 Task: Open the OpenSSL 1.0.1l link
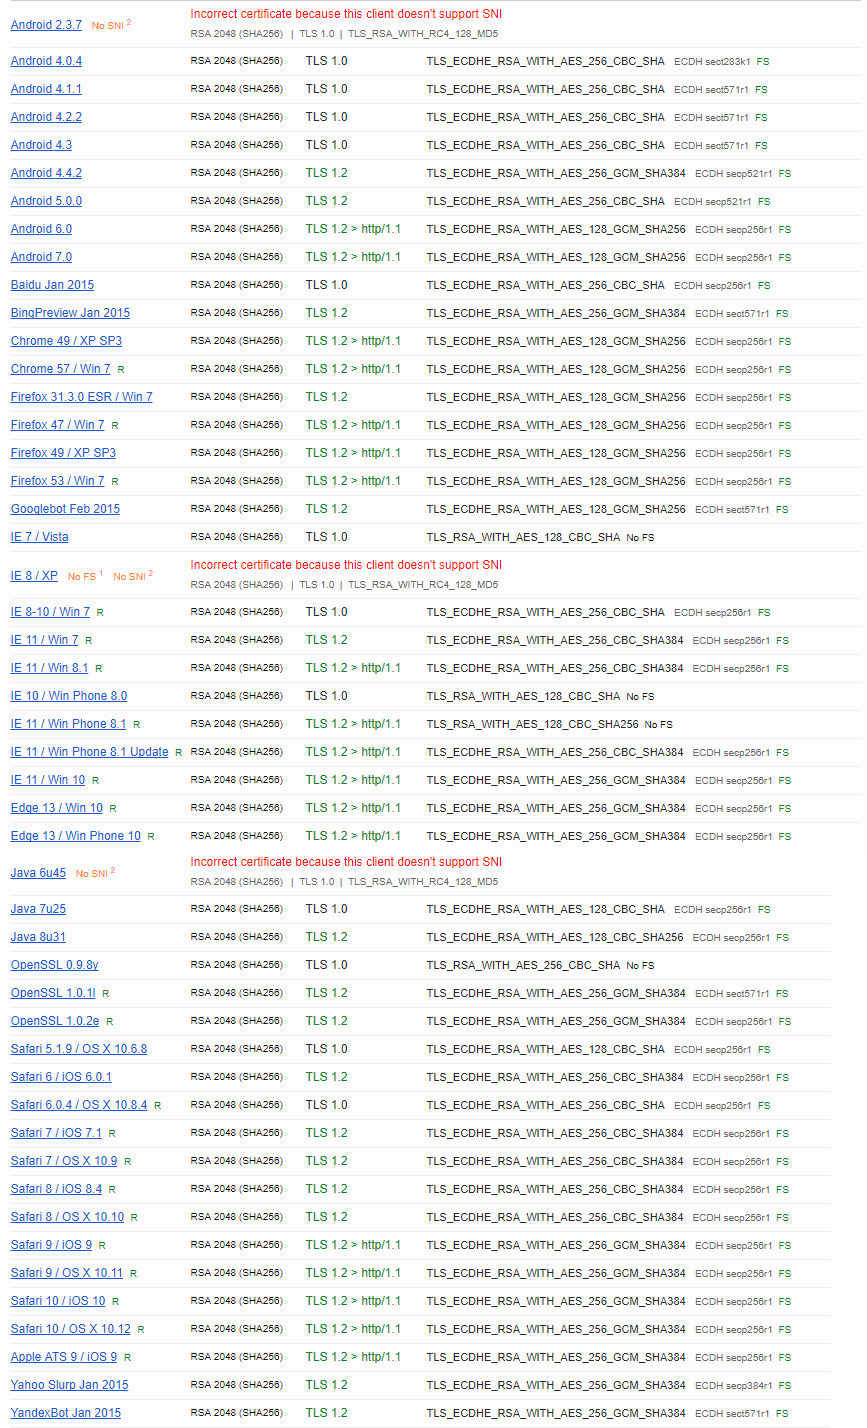click(53, 993)
